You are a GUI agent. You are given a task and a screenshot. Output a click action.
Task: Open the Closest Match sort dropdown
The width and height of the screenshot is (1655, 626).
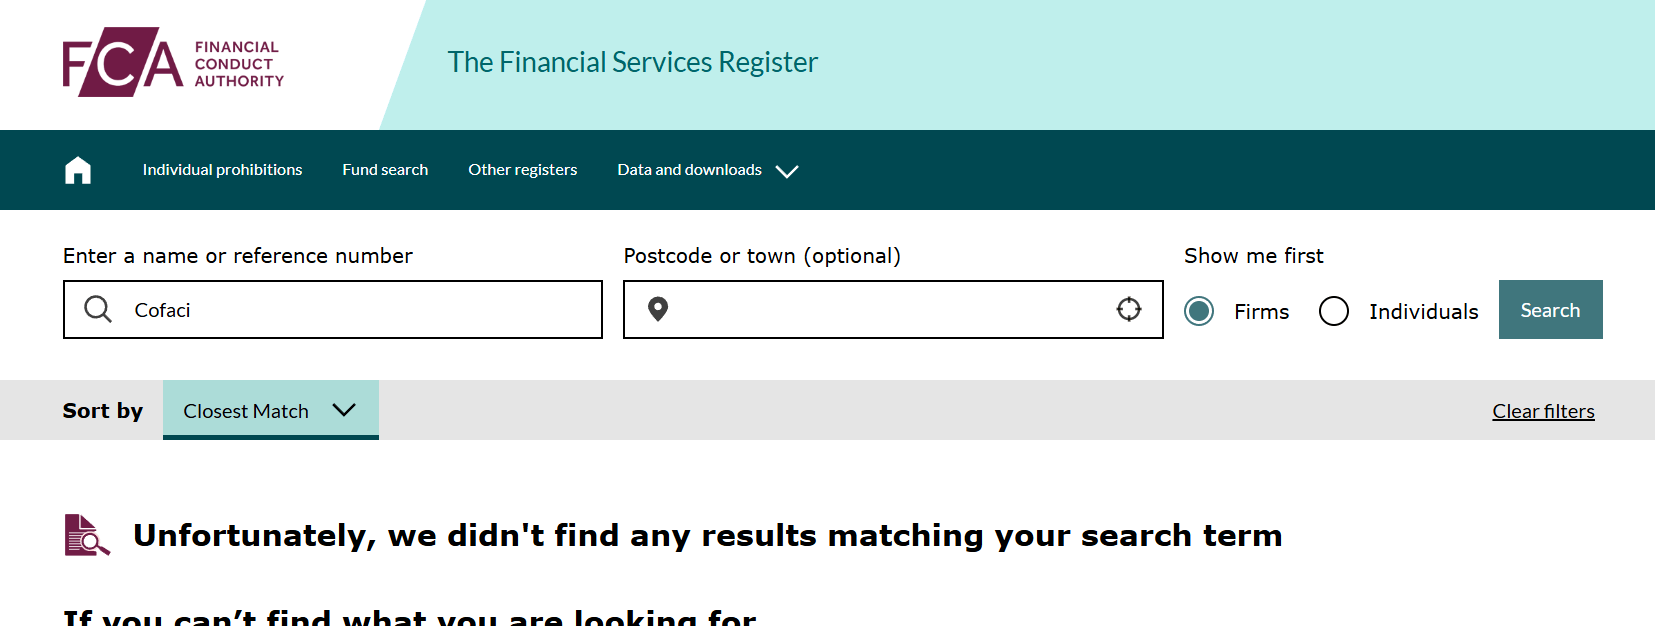pyautogui.click(x=271, y=410)
